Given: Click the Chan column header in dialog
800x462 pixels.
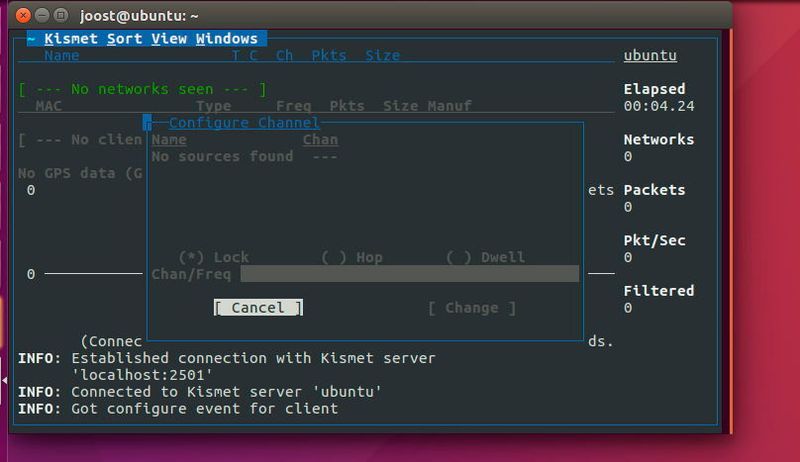Looking at the screenshot, I should [x=320, y=140].
